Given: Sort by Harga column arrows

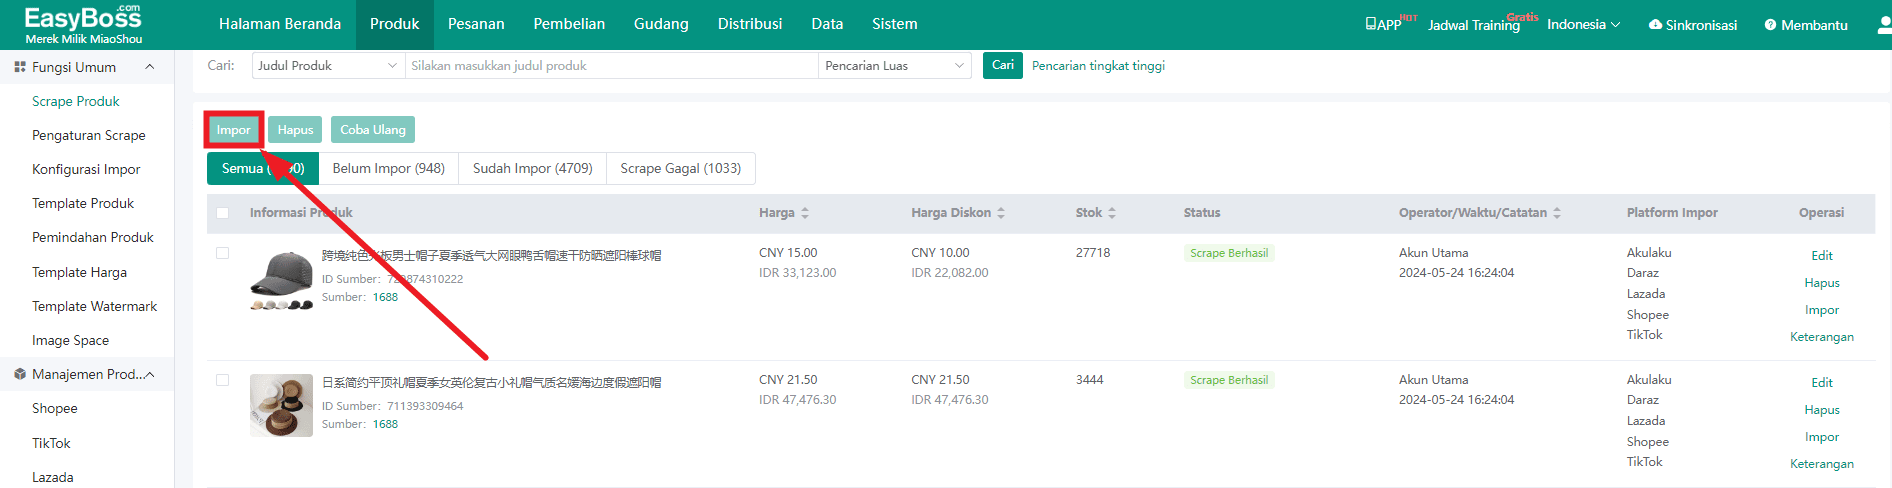Looking at the screenshot, I should tap(805, 213).
